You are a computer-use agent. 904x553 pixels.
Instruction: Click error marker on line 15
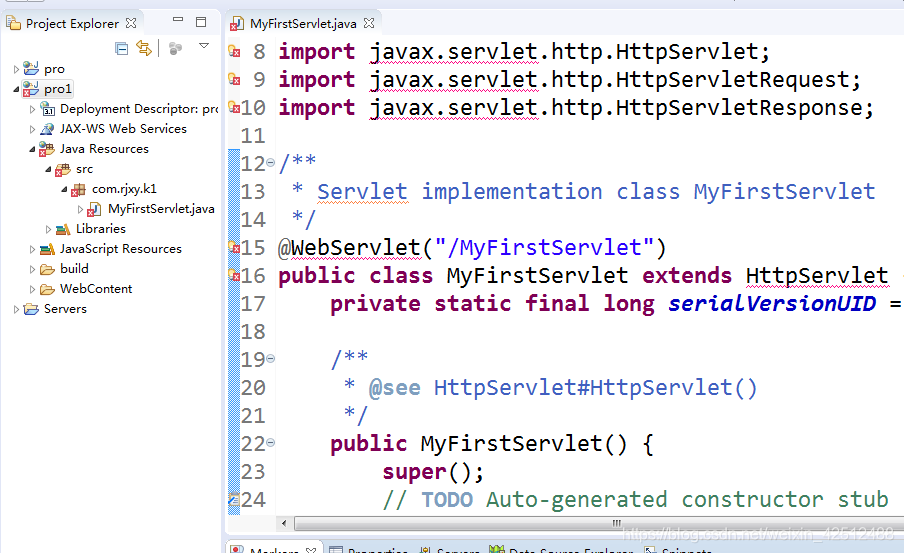click(234, 247)
